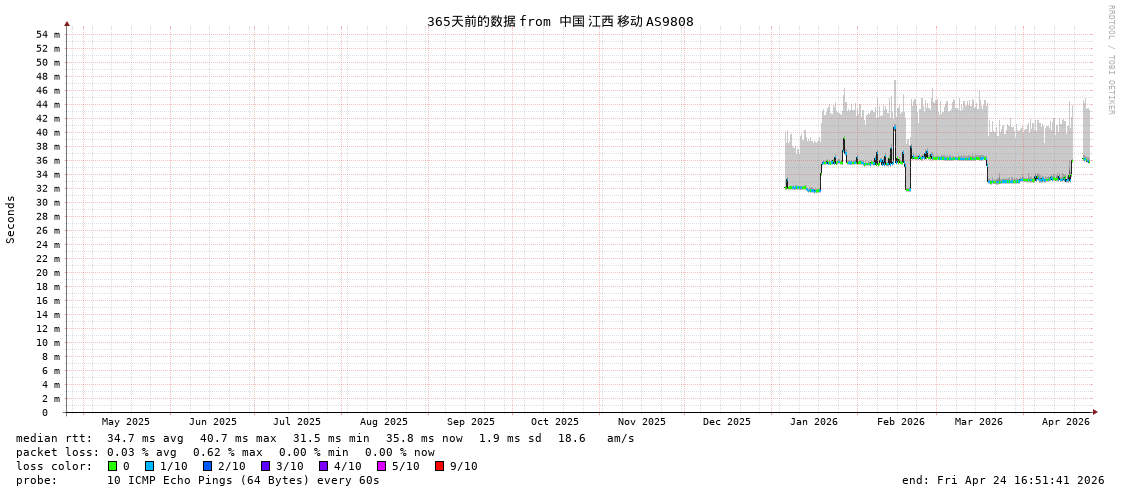Click the end timestamp Fri Apr 24

[x=1003, y=480]
